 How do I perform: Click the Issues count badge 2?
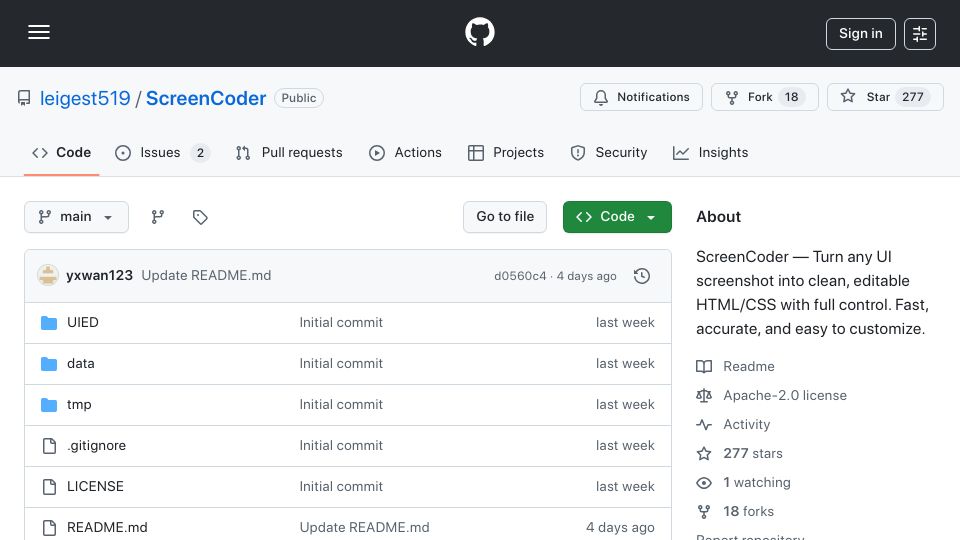point(200,153)
